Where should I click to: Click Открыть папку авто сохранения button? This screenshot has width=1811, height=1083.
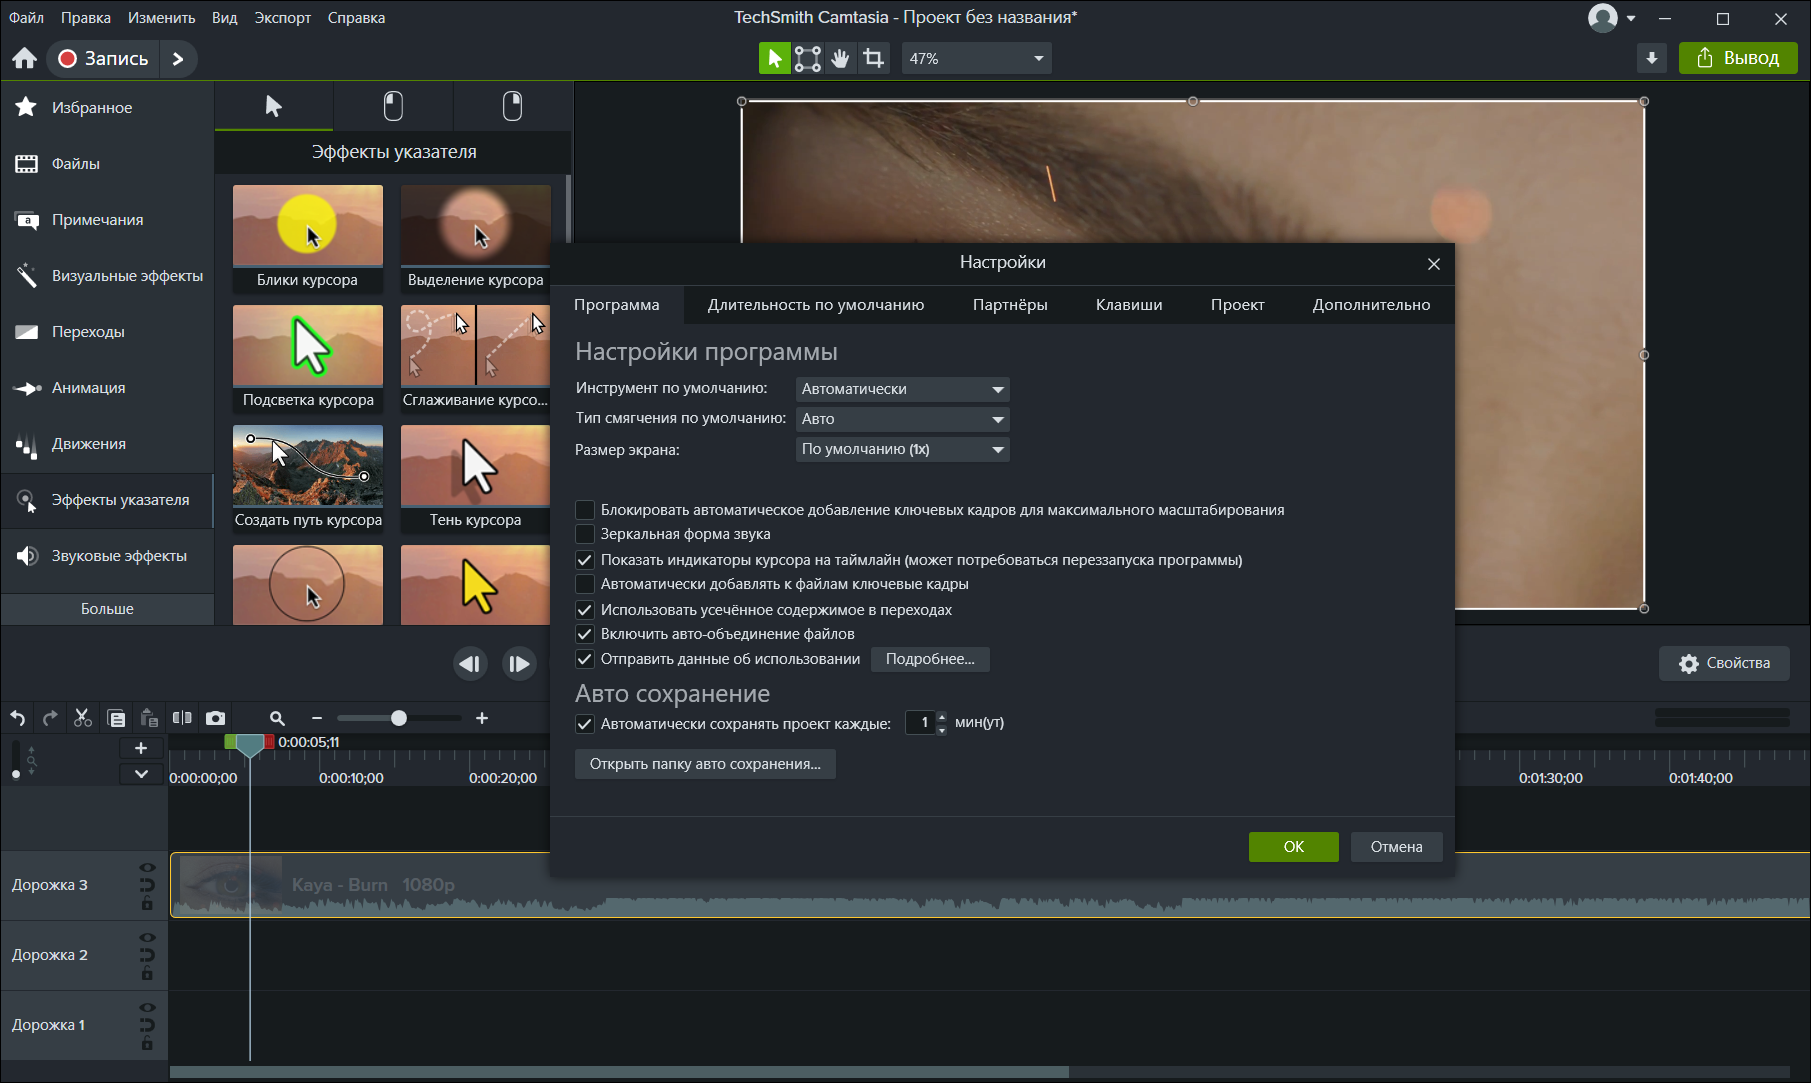pos(705,764)
